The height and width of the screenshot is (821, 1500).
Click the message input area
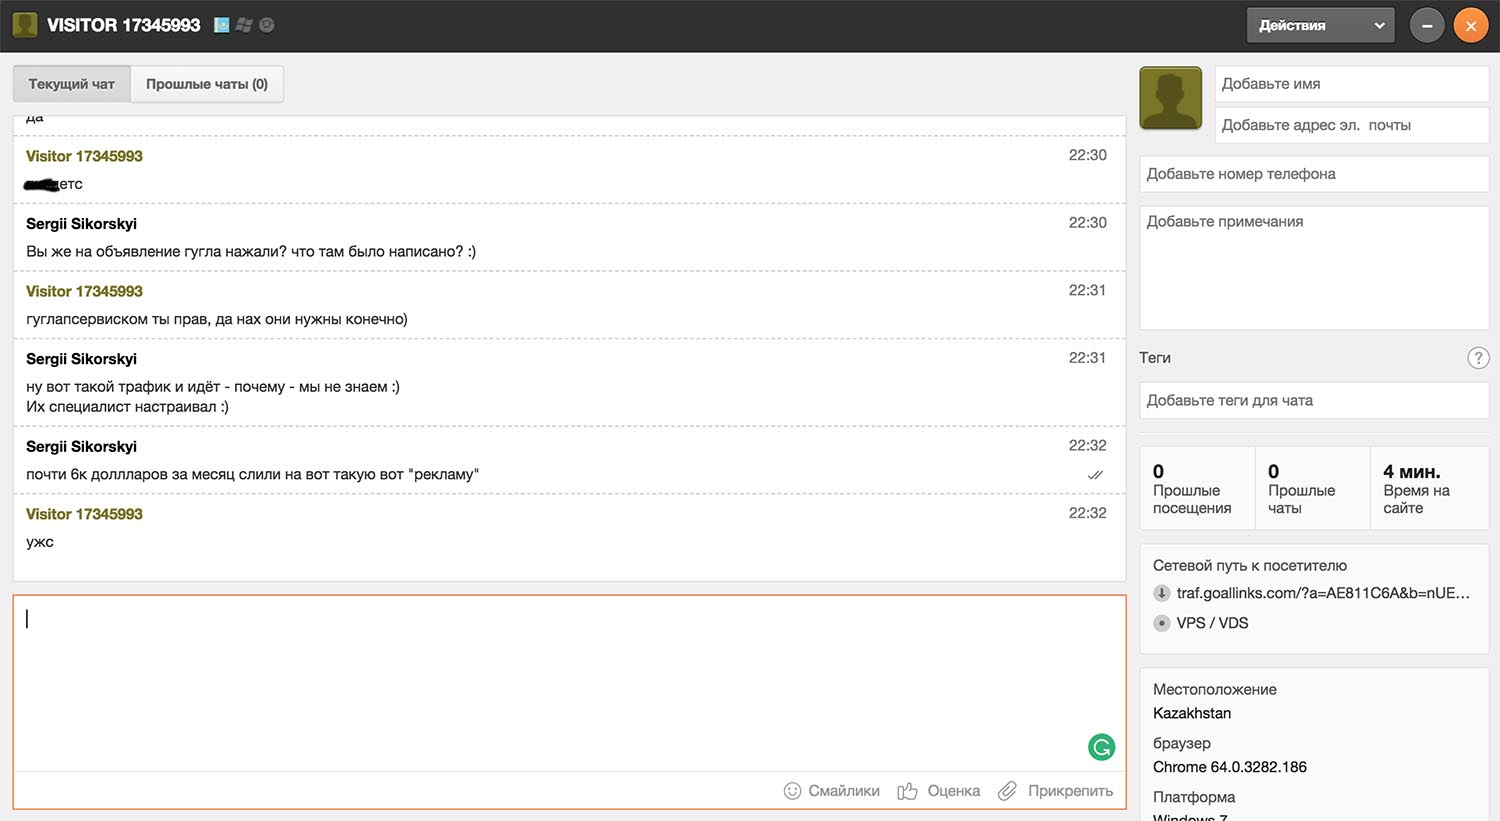569,683
